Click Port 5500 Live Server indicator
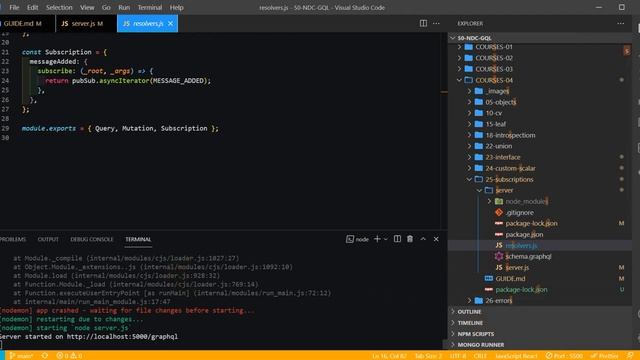 pyautogui.click(x=564, y=356)
